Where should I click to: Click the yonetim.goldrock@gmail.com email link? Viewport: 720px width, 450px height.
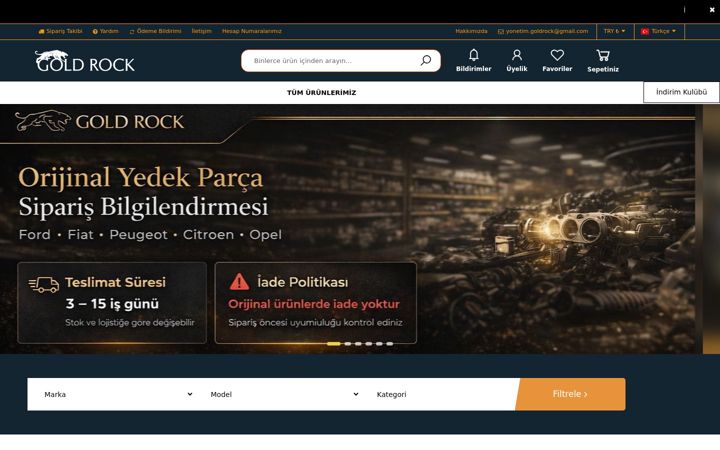point(543,31)
